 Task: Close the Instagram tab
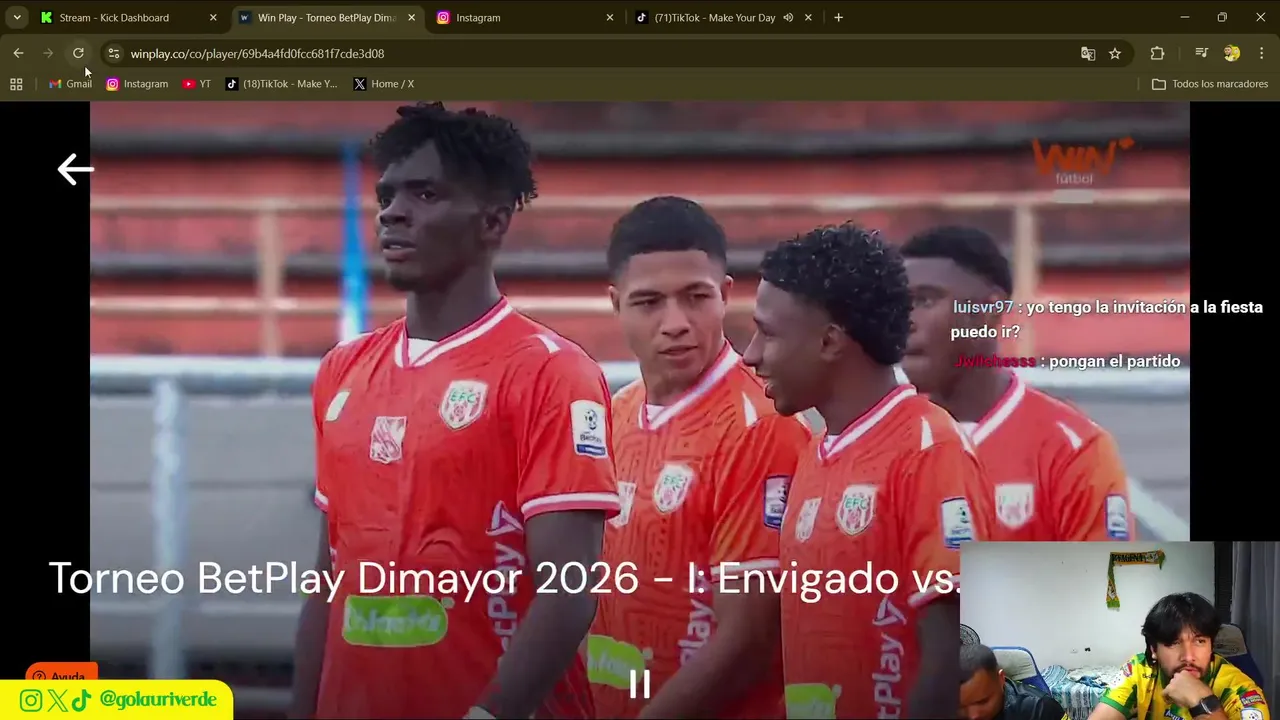click(x=610, y=17)
